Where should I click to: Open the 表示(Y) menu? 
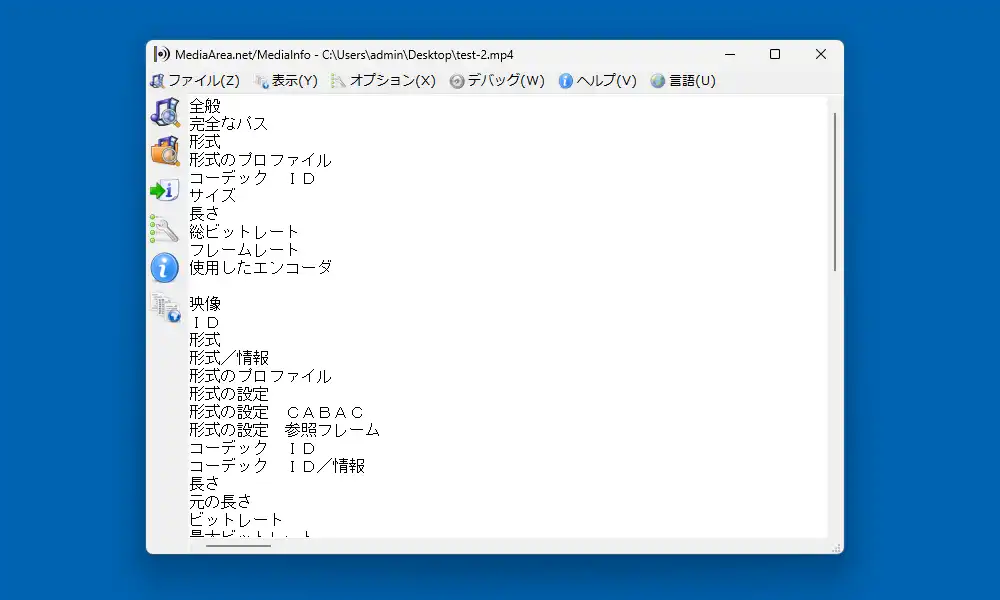pyautogui.click(x=286, y=80)
